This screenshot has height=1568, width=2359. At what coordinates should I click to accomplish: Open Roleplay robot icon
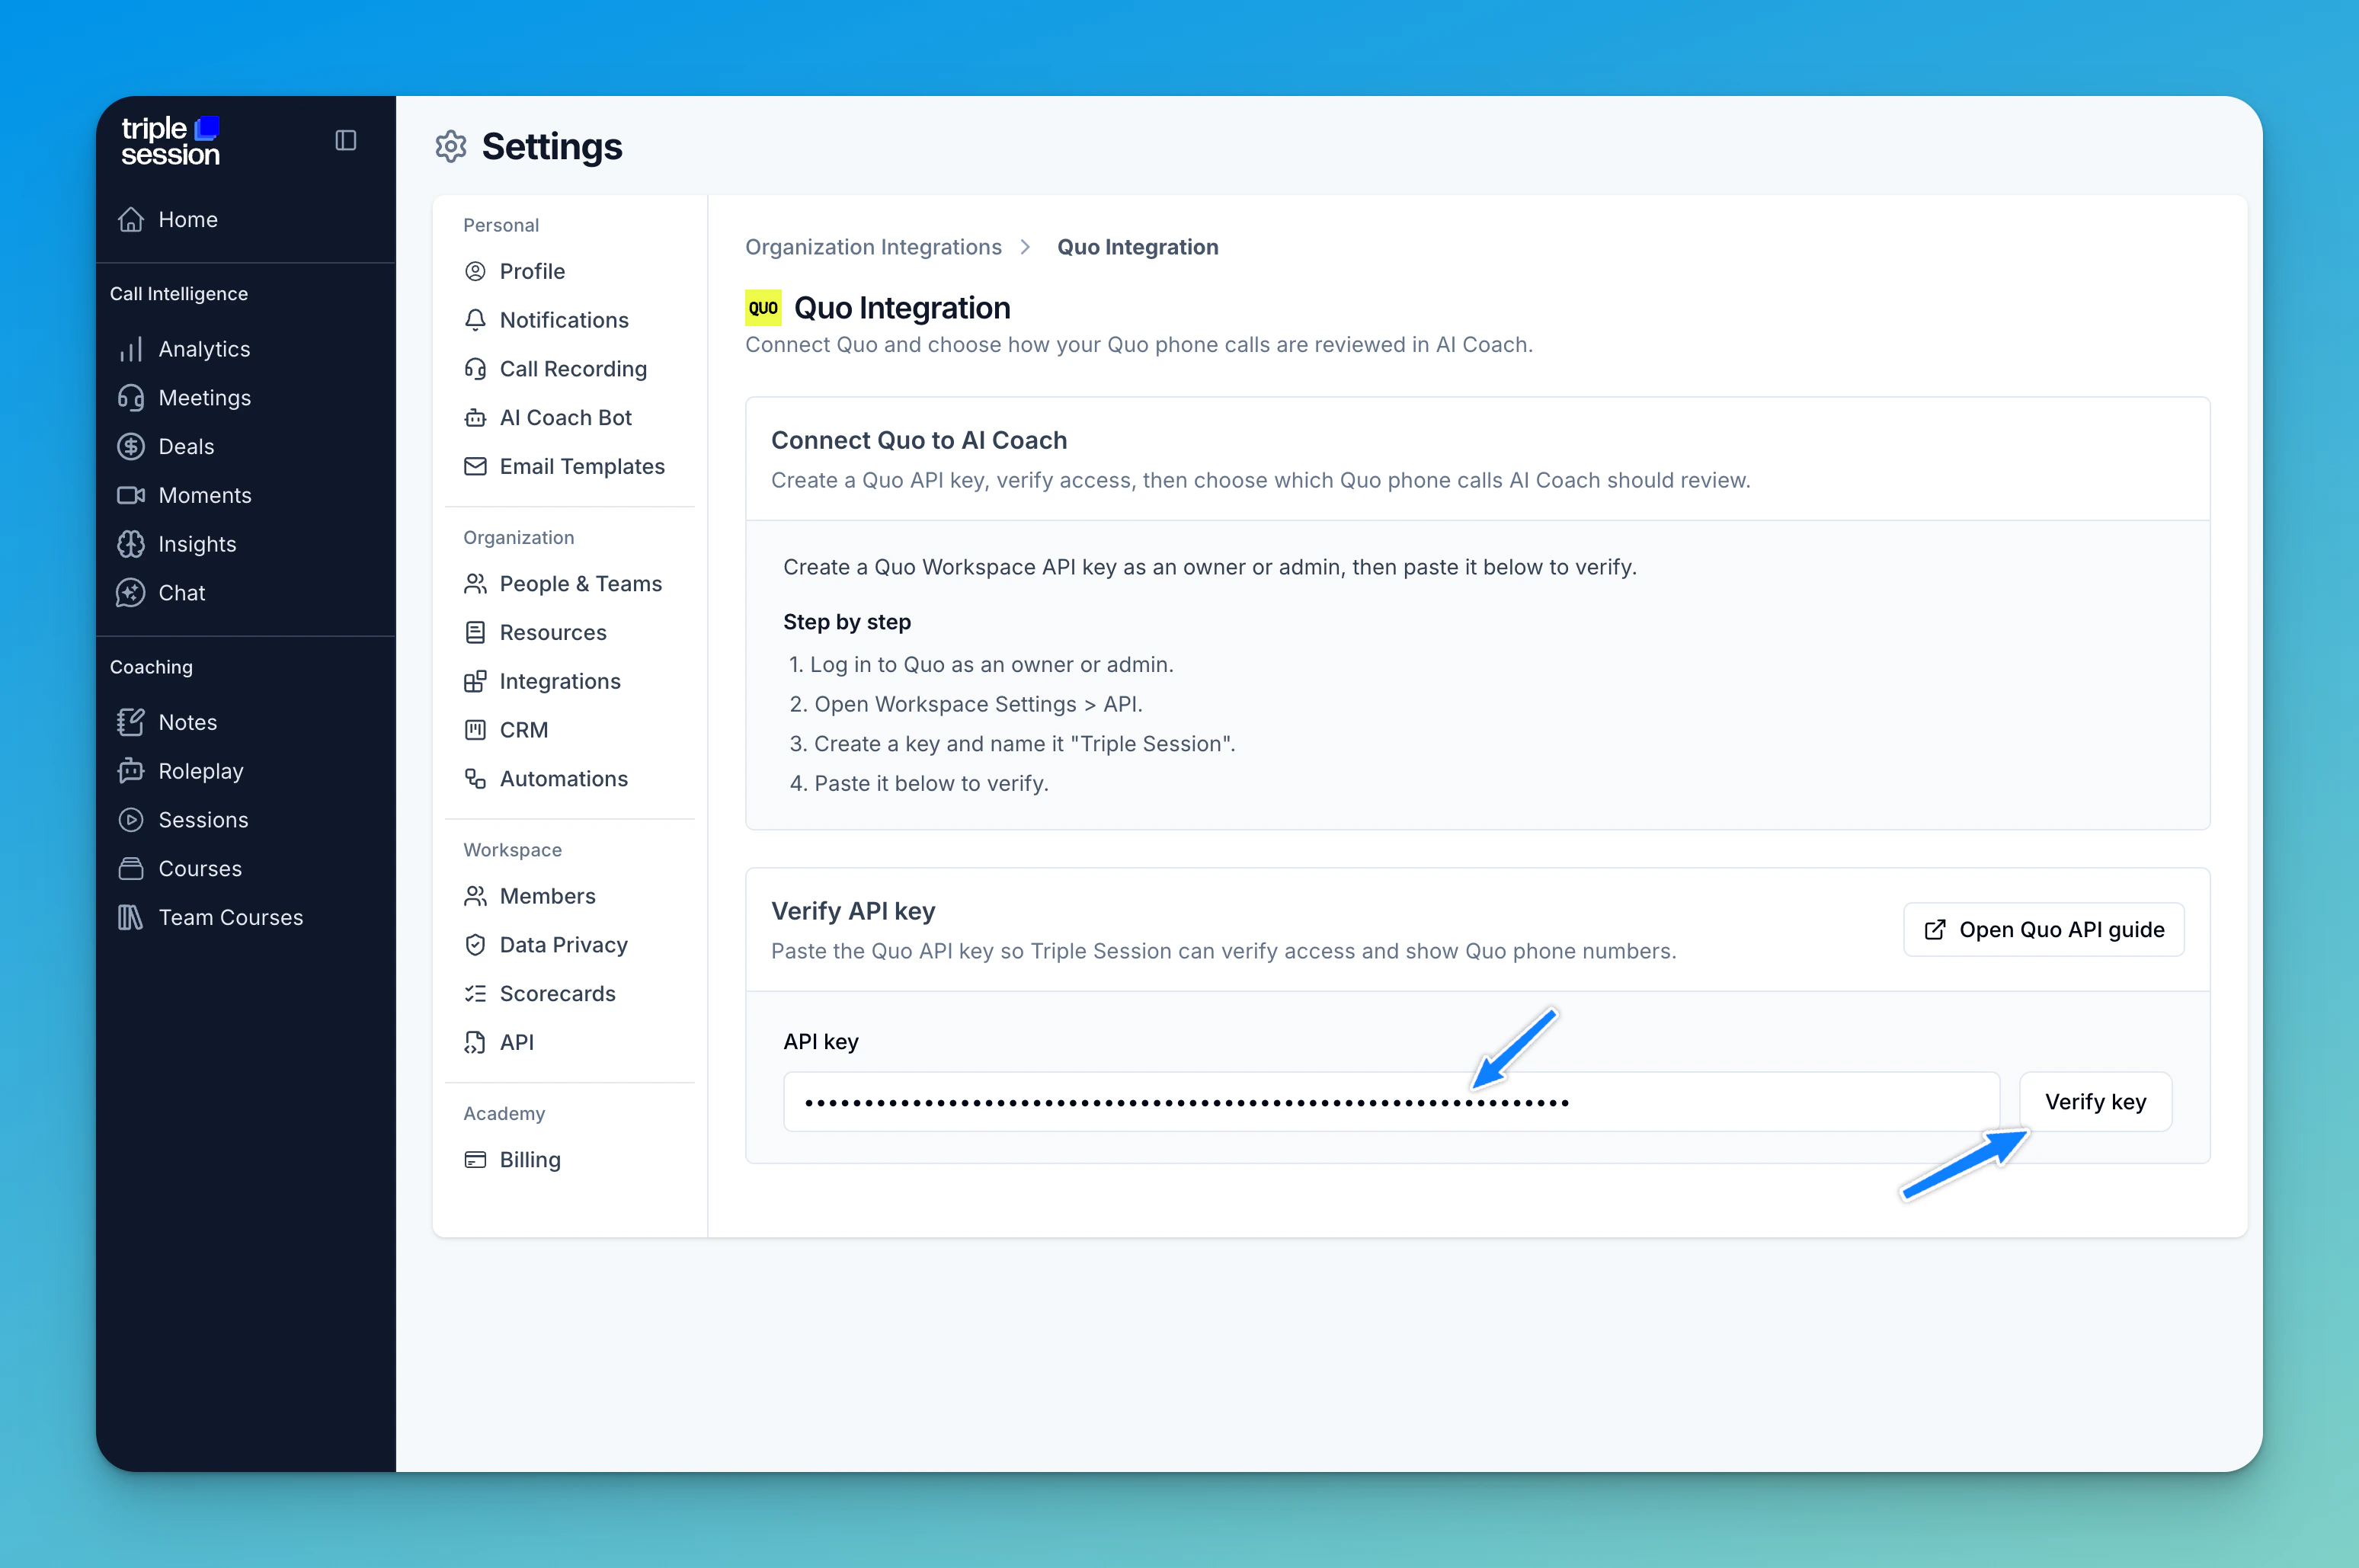click(x=131, y=771)
